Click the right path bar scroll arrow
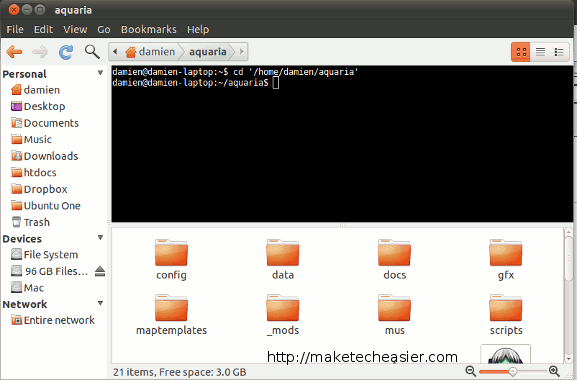The width and height of the screenshot is (577, 380). click(x=242, y=52)
